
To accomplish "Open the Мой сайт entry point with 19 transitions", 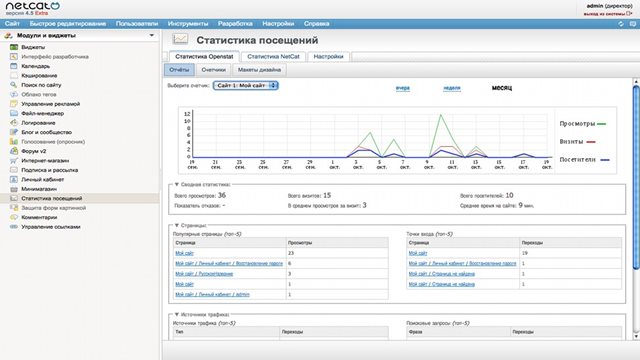I will (x=418, y=253).
